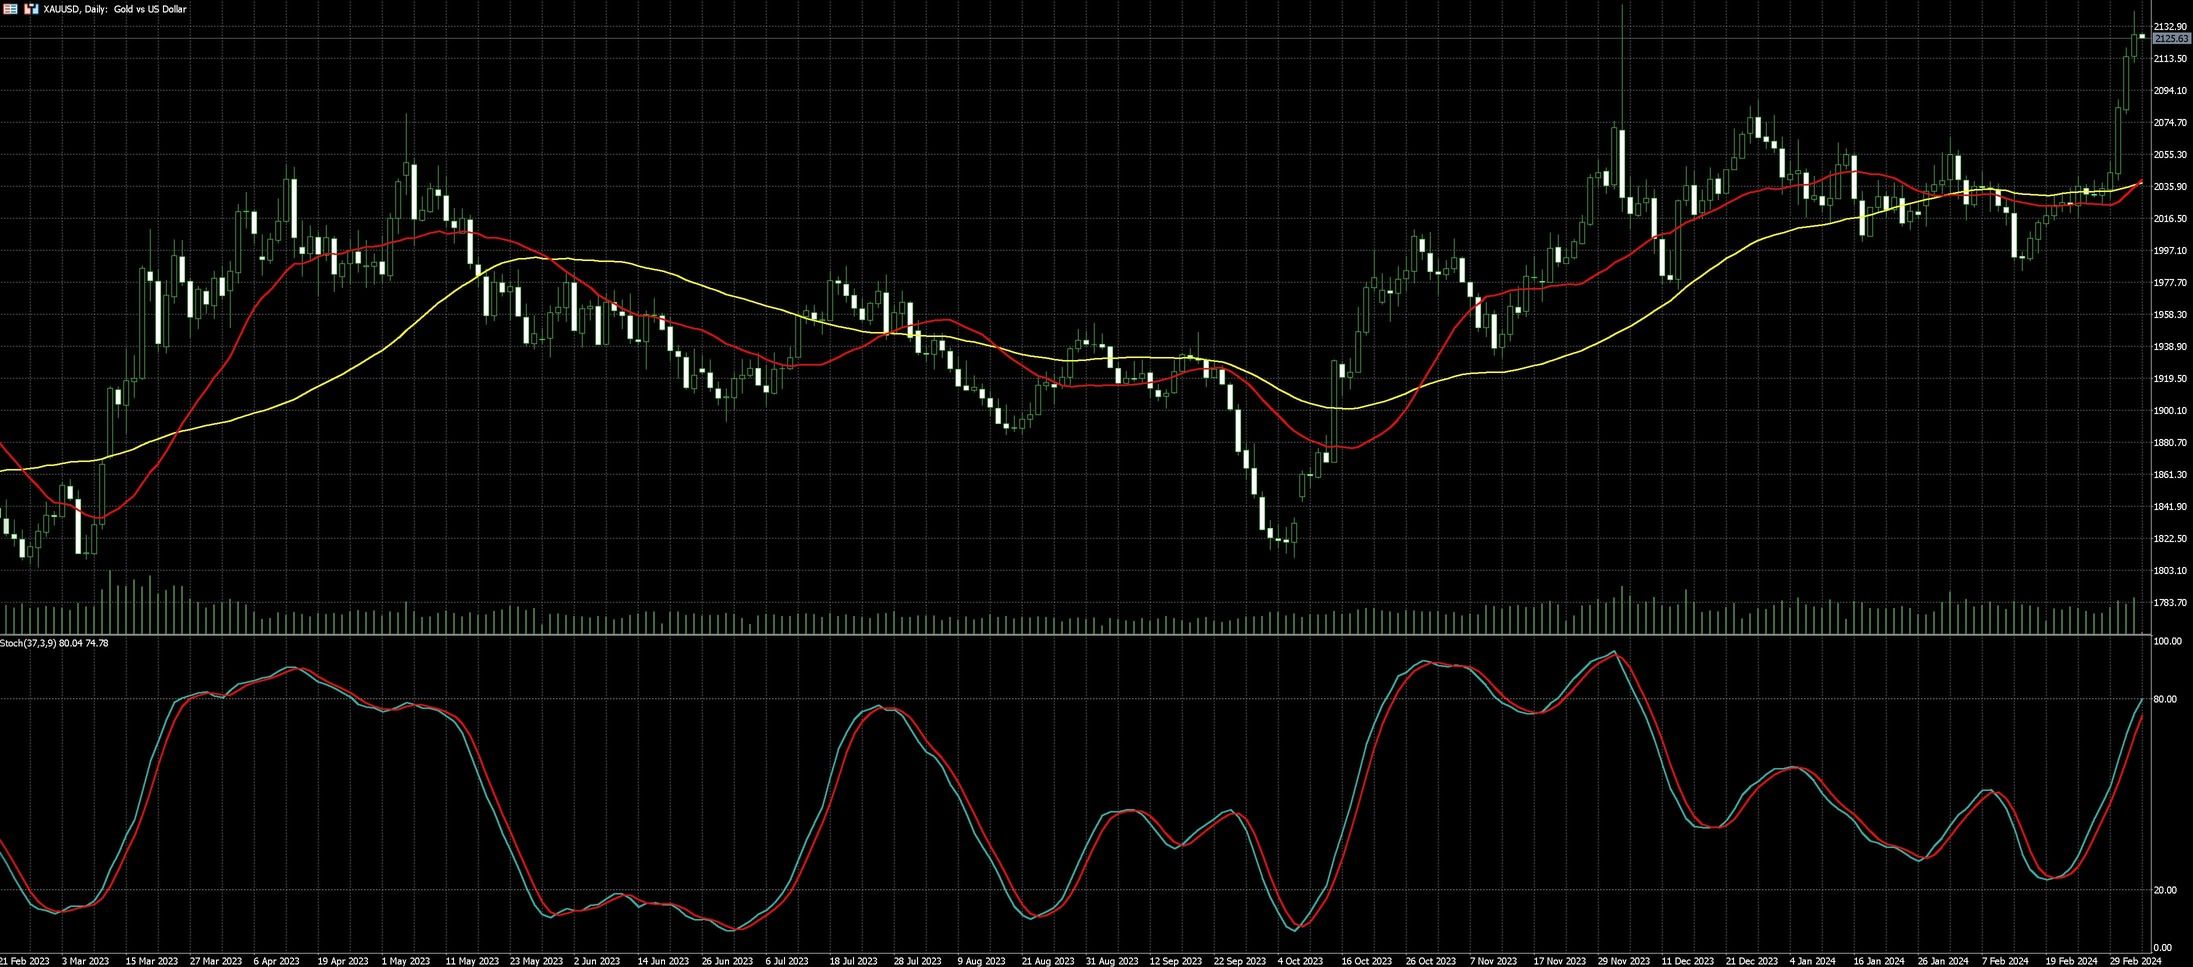Image resolution: width=2193 pixels, height=967 pixels.
Task: Click the white chart shift marker near current price
Action: pos(2142,37)
